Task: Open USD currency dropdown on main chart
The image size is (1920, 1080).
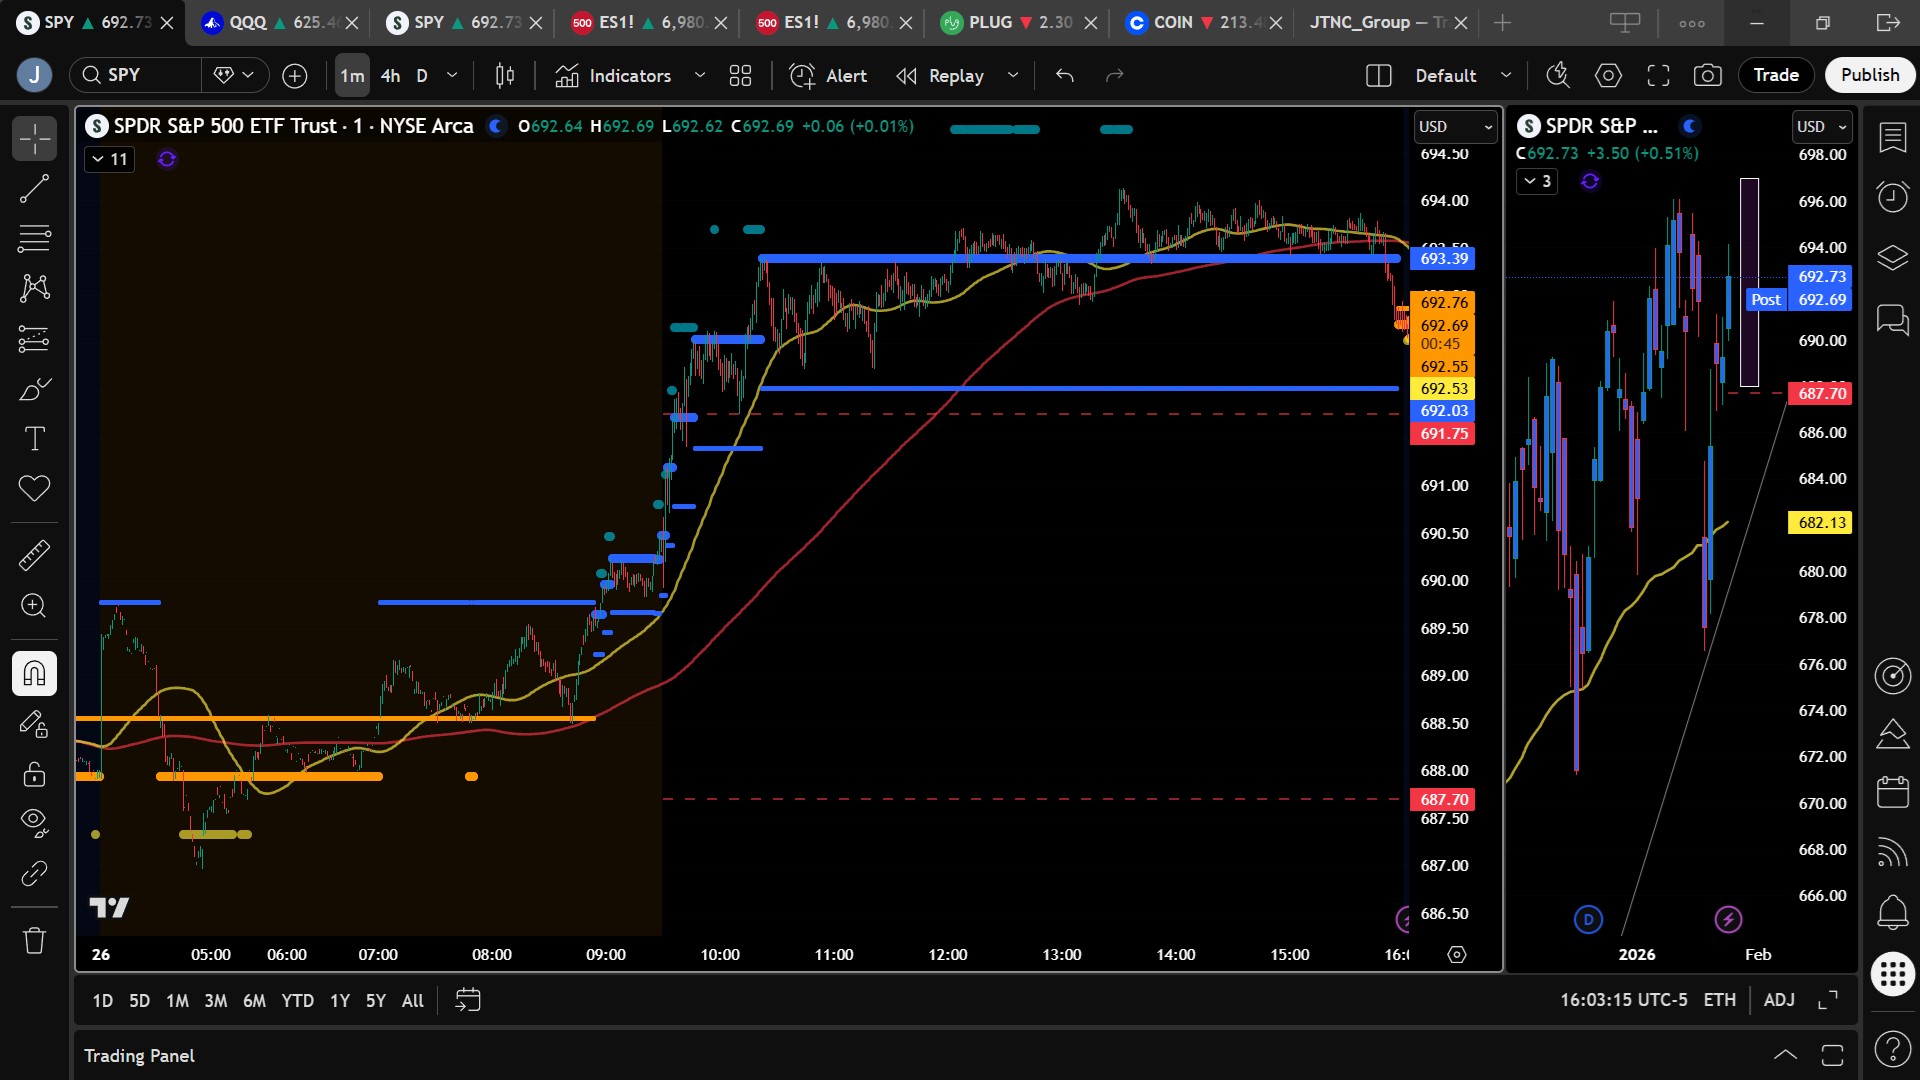Action: tap(1455, 127)
